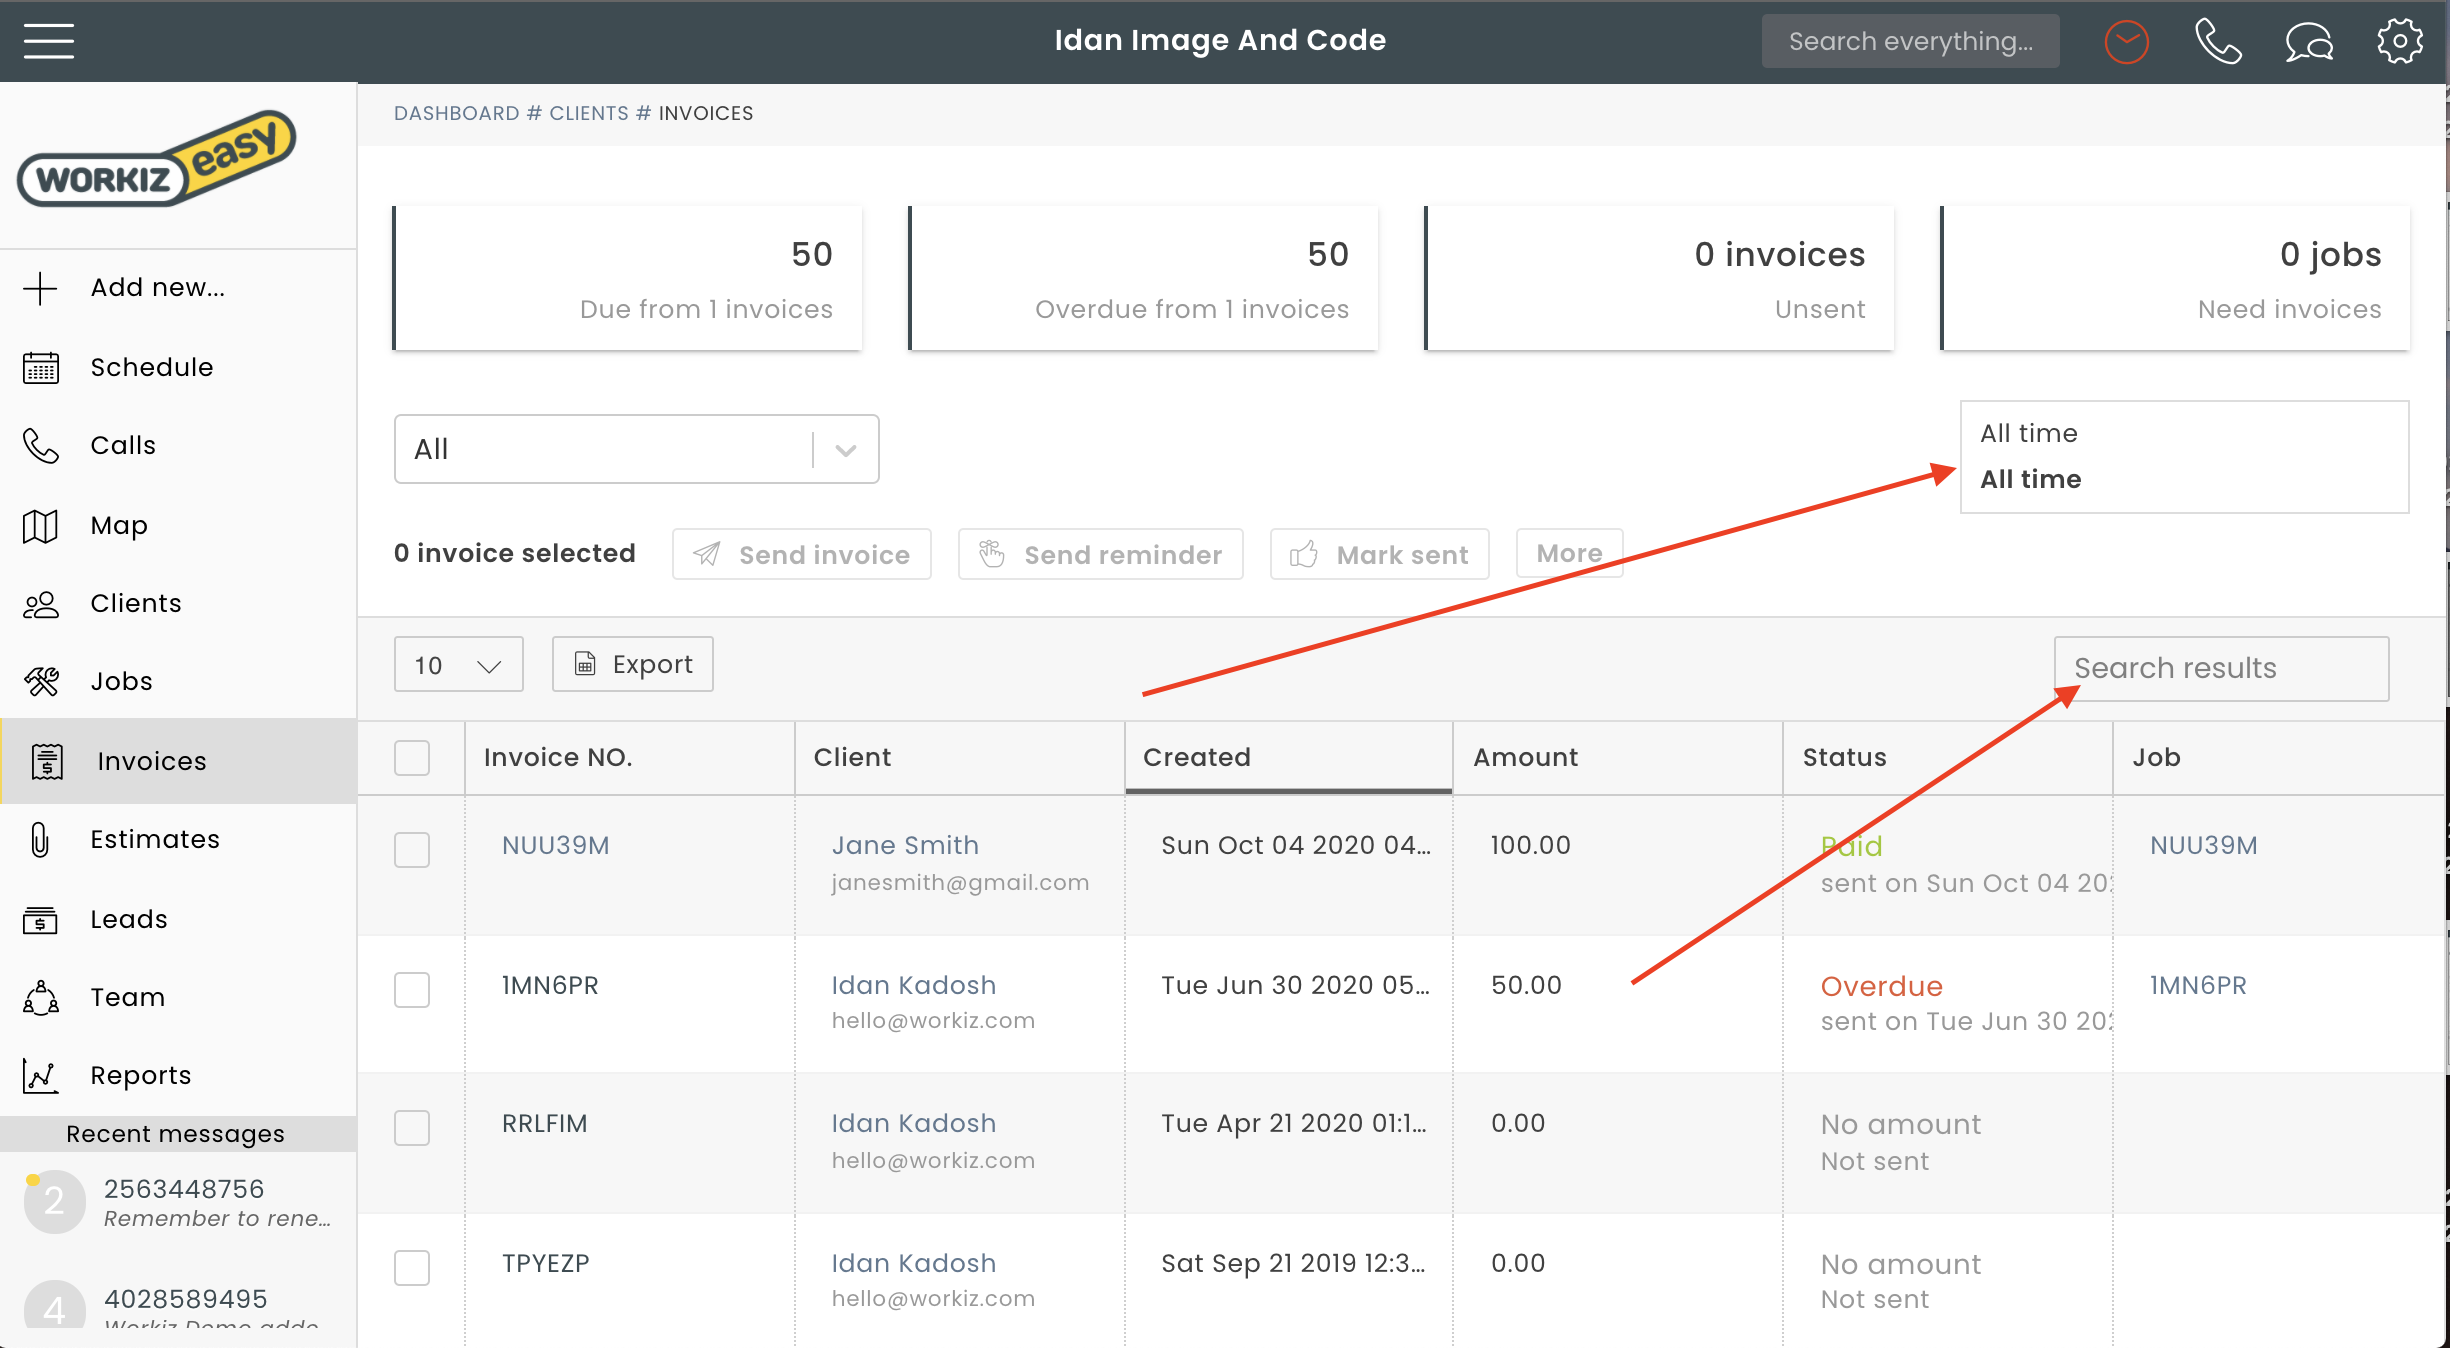Screen dimensions: 2450x1348
Task: Open client link Jane Smith
Action: tap(905, 846)
